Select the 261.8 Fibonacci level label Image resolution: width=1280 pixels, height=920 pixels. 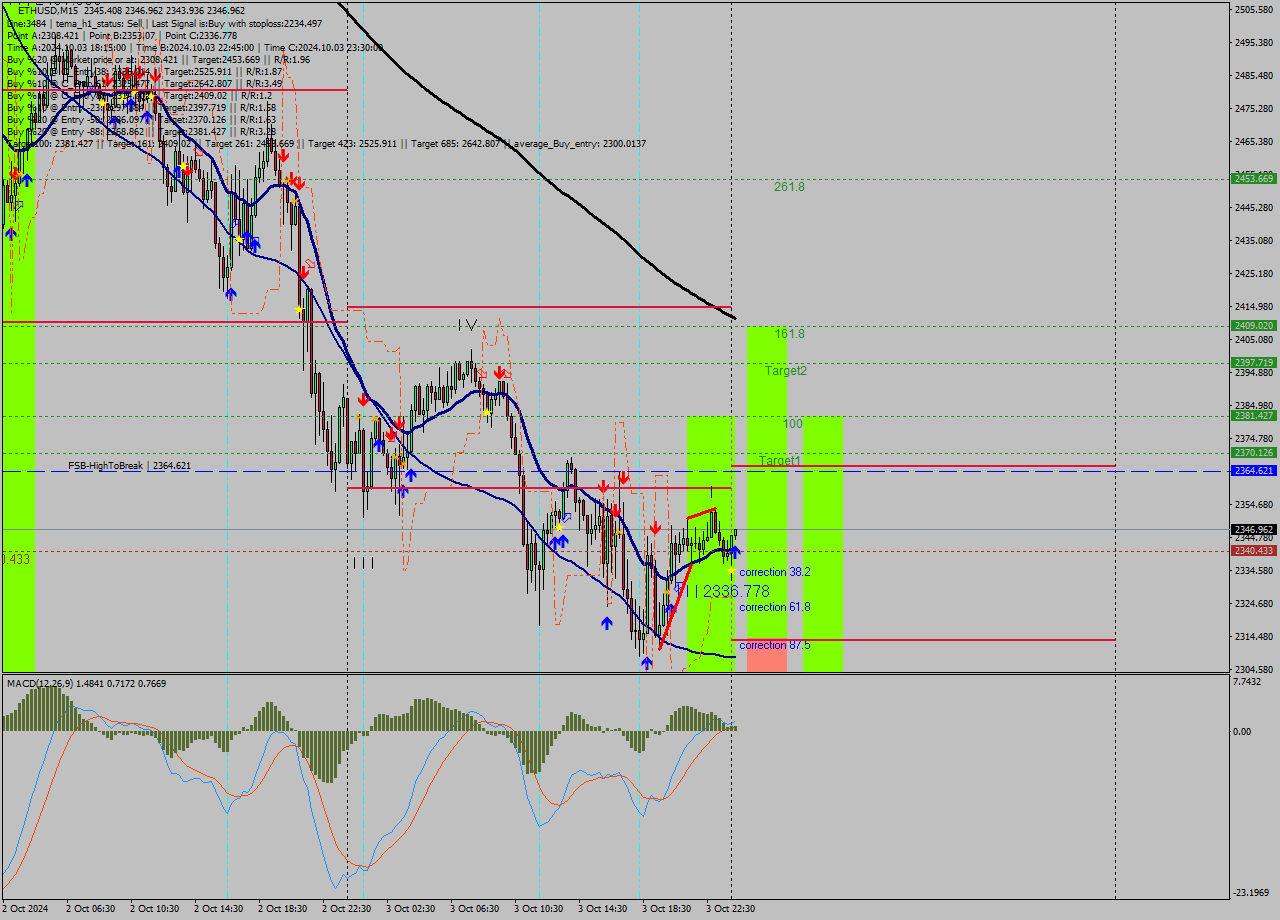pyautogui.click(x=788, y=187)
